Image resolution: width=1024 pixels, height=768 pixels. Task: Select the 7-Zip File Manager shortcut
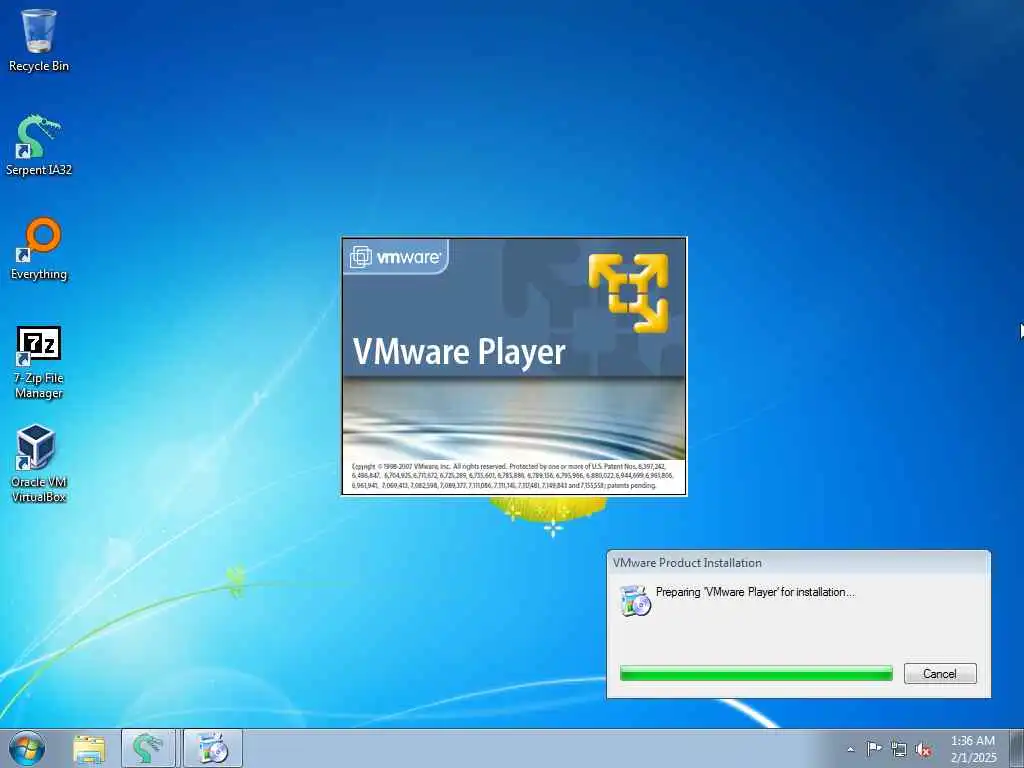coord(39,362)
